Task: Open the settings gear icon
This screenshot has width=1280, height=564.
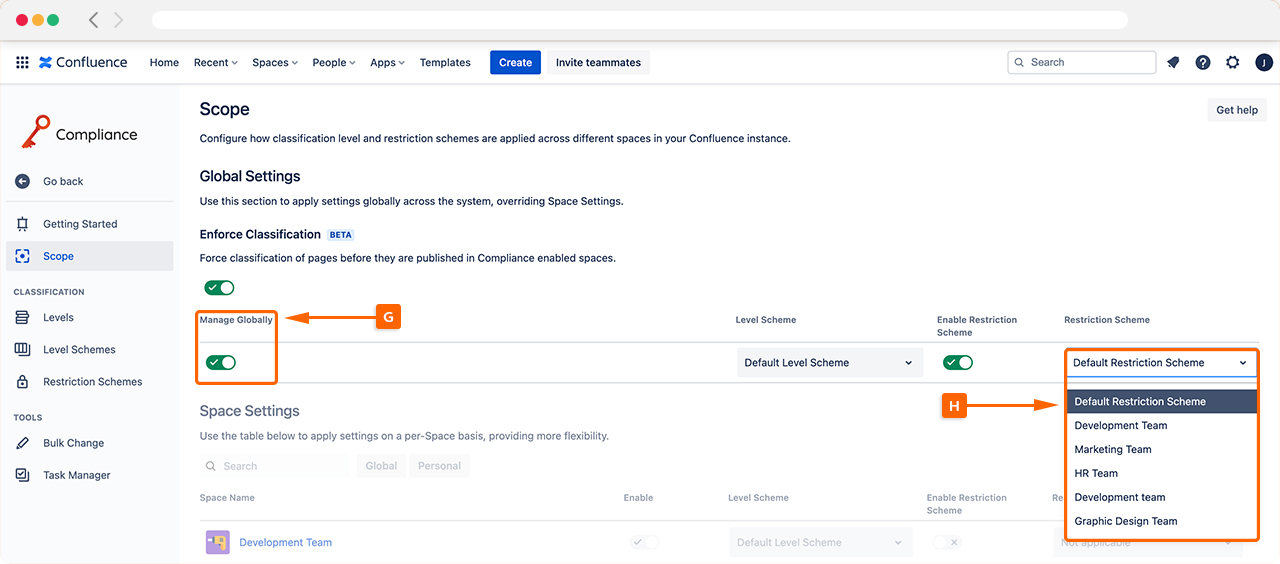Action: point(1233,62)
